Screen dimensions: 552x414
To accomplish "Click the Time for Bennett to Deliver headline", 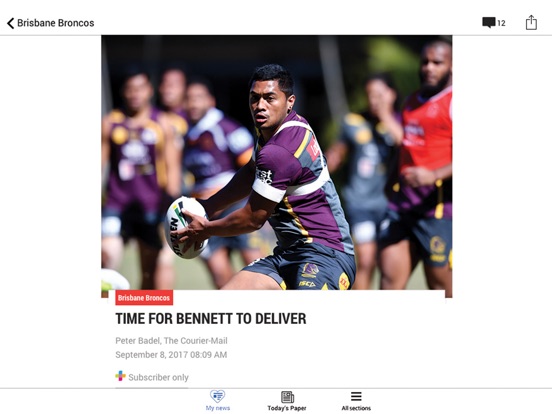I will pyautogui.click(x=211, y=319).
